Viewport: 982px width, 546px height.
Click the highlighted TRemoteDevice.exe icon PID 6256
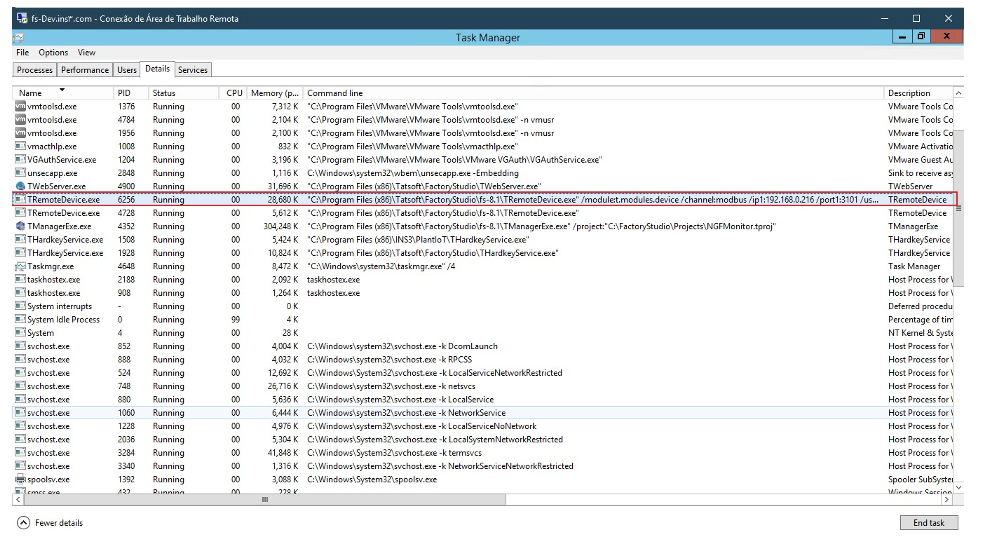pos(20,200)
